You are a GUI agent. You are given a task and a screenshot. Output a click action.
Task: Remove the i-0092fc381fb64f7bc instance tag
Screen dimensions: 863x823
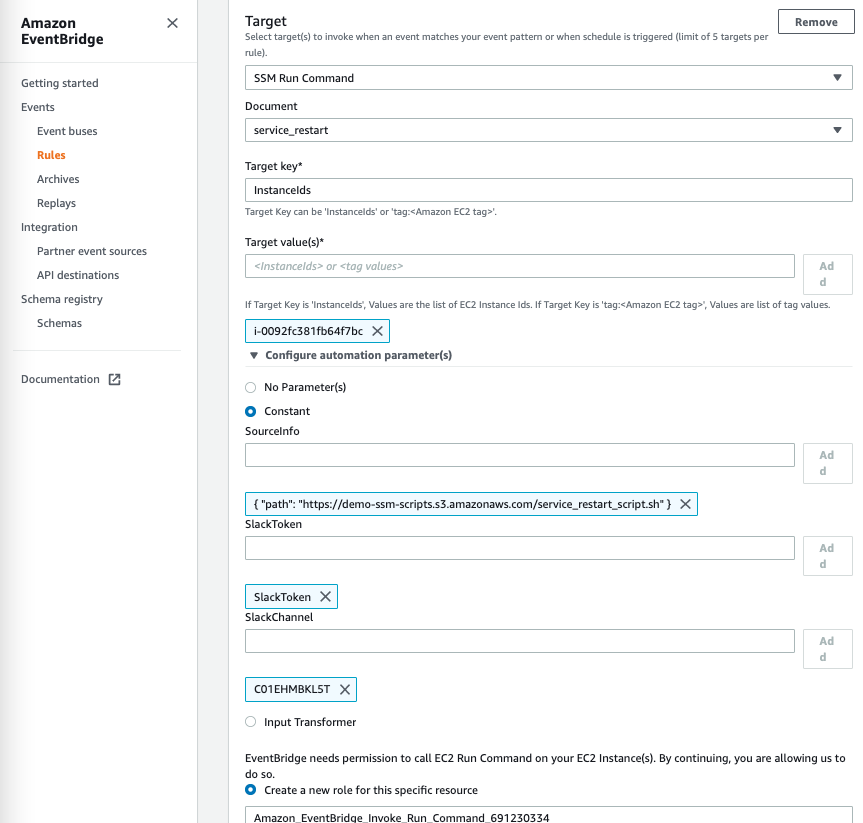378,331
